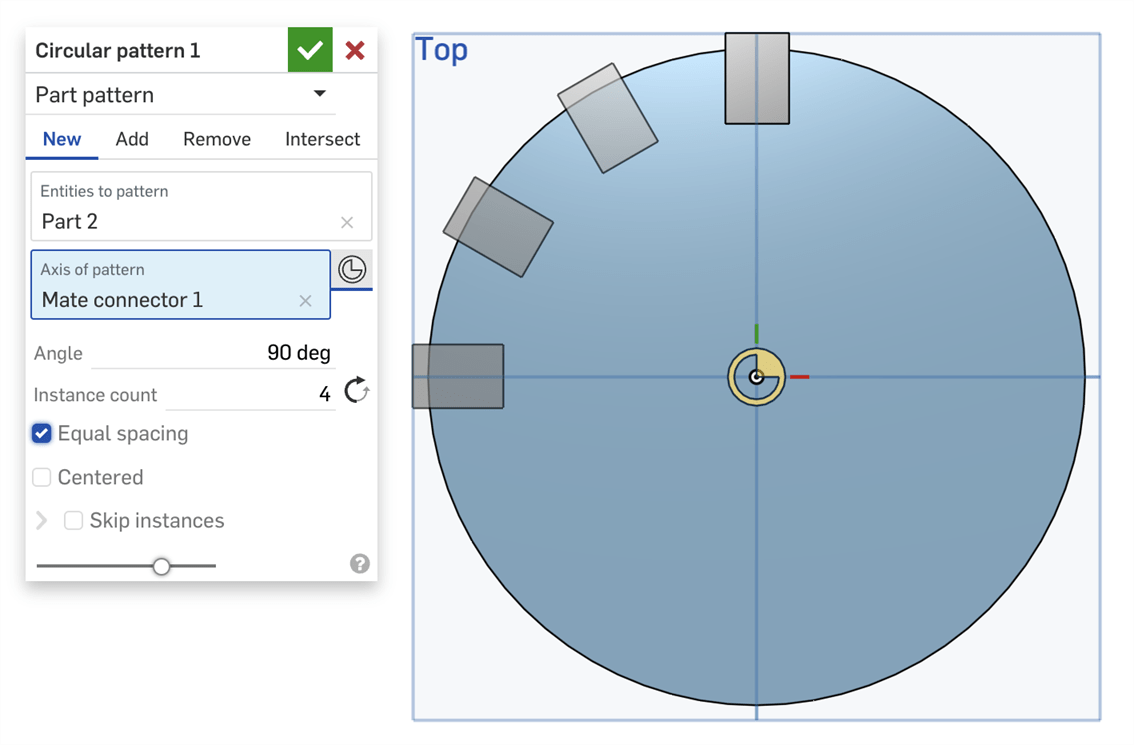Click the final preview slider handle
1134x745 pixels.
[161, 566]
